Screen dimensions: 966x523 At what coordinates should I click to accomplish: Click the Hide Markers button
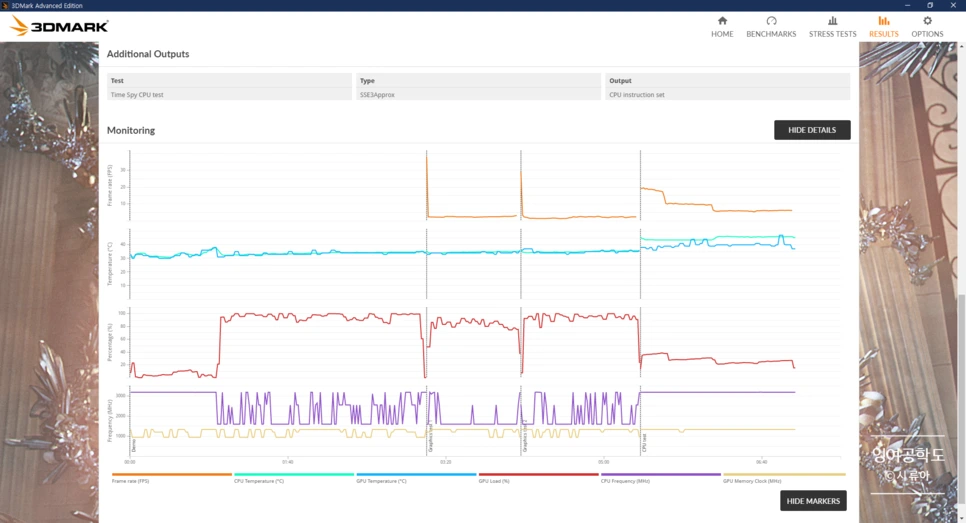coord(813,501)
